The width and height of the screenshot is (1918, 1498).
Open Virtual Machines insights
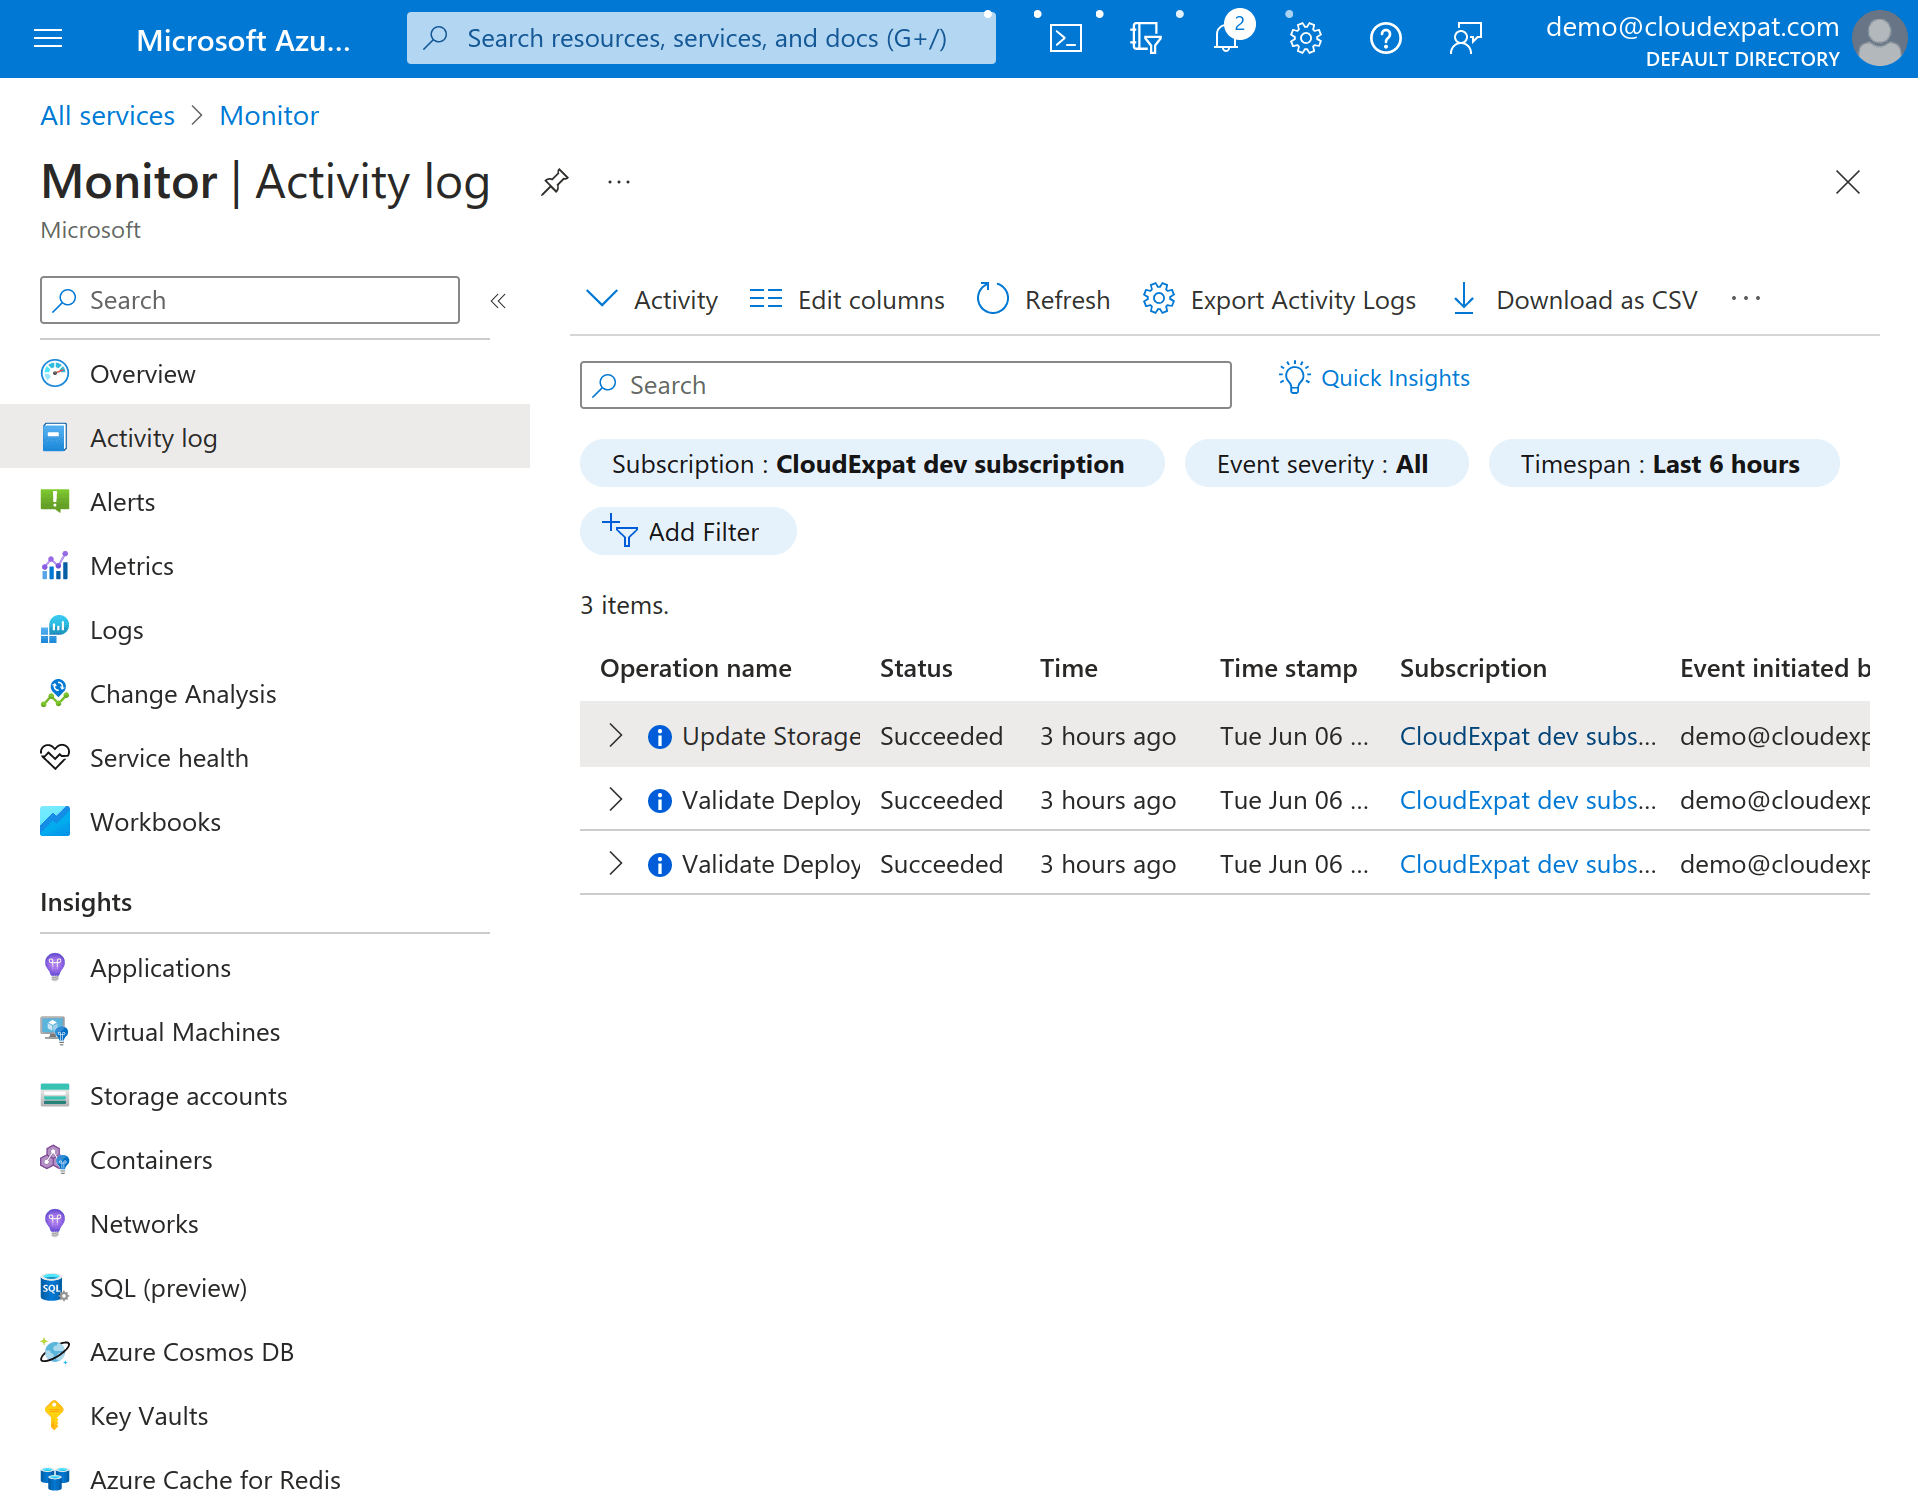tap(265, 1032)
